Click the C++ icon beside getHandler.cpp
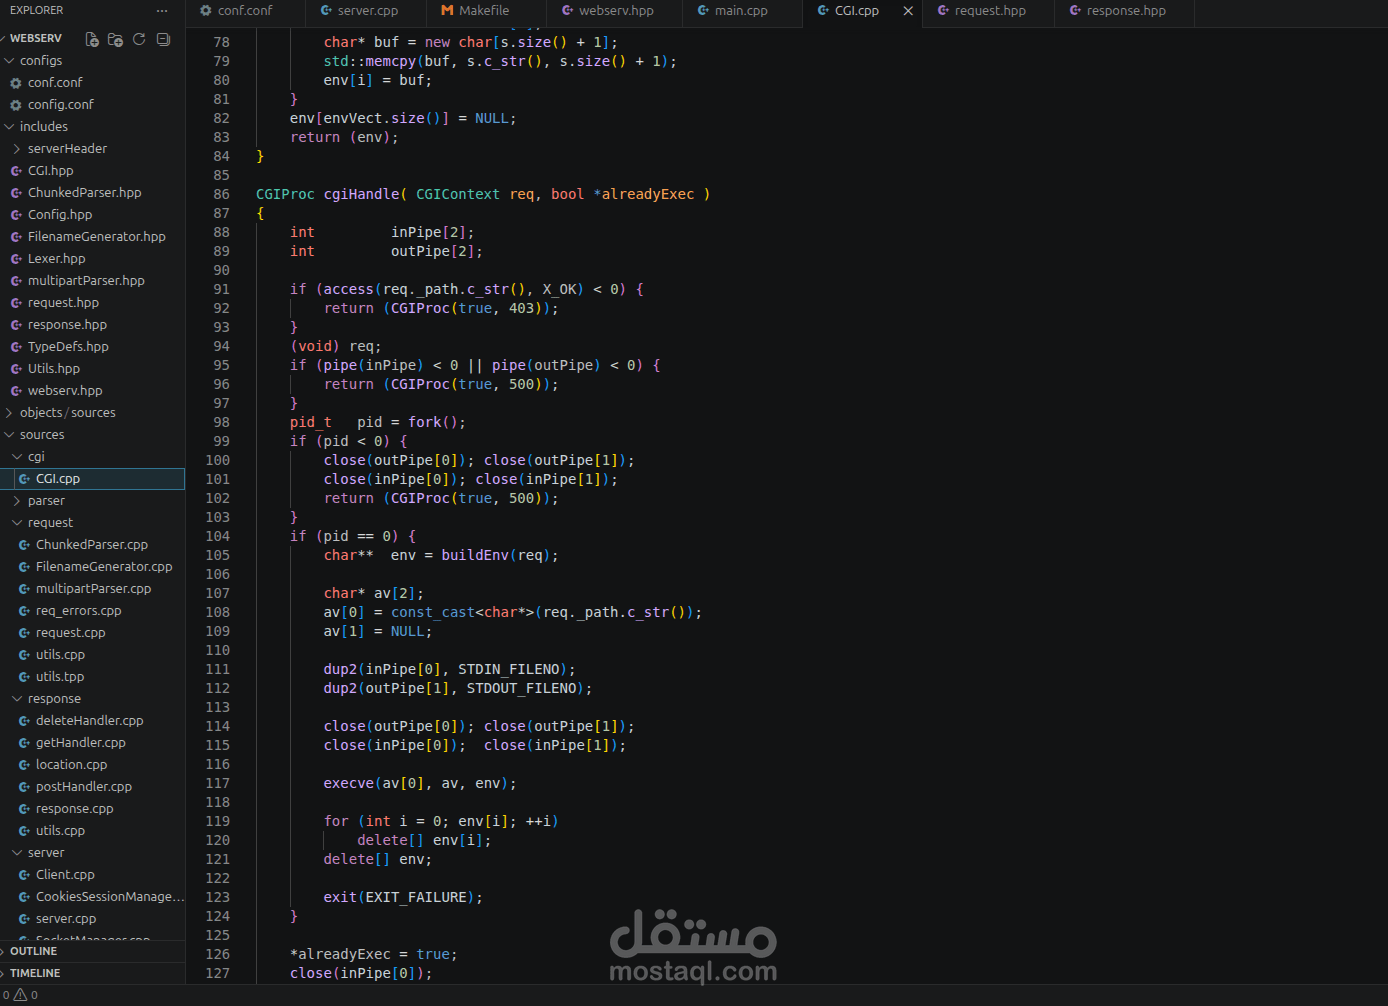This screenshot has width=1388, height=1006. coord(24,743)
